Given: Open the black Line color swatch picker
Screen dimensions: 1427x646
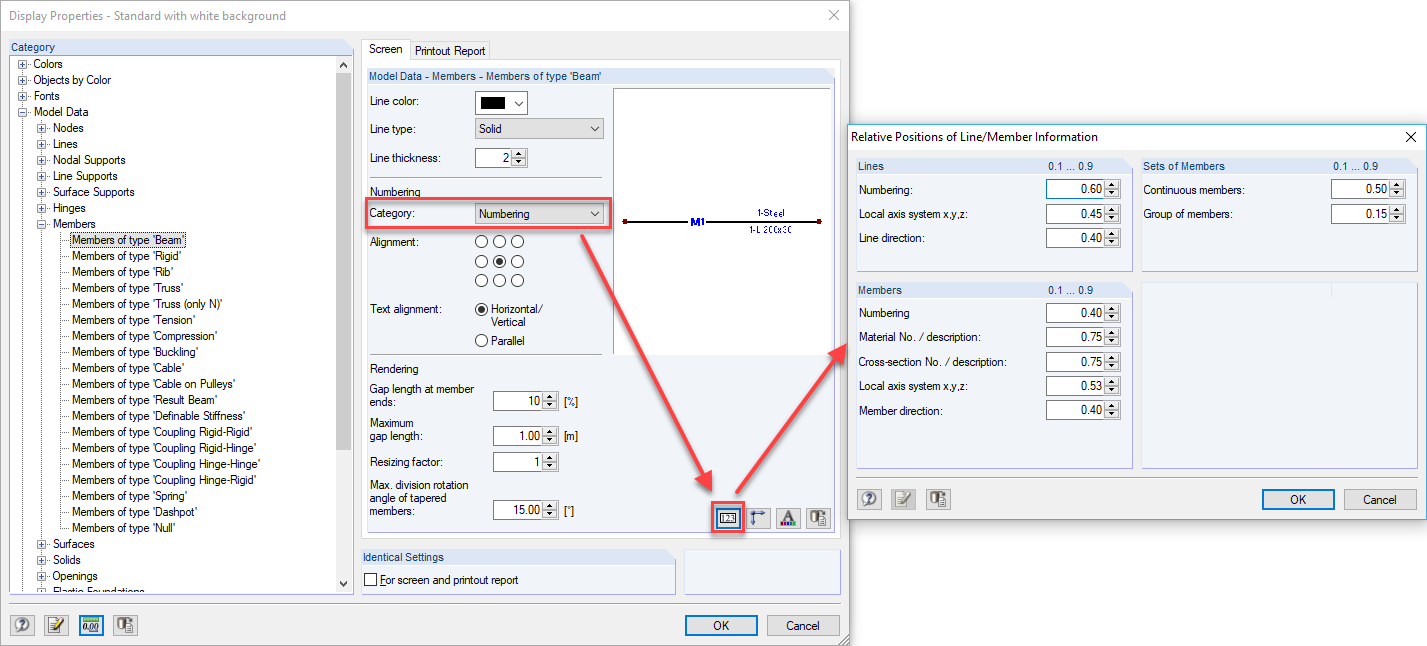Looking at the screenshot, I should [x=501, y=102].
